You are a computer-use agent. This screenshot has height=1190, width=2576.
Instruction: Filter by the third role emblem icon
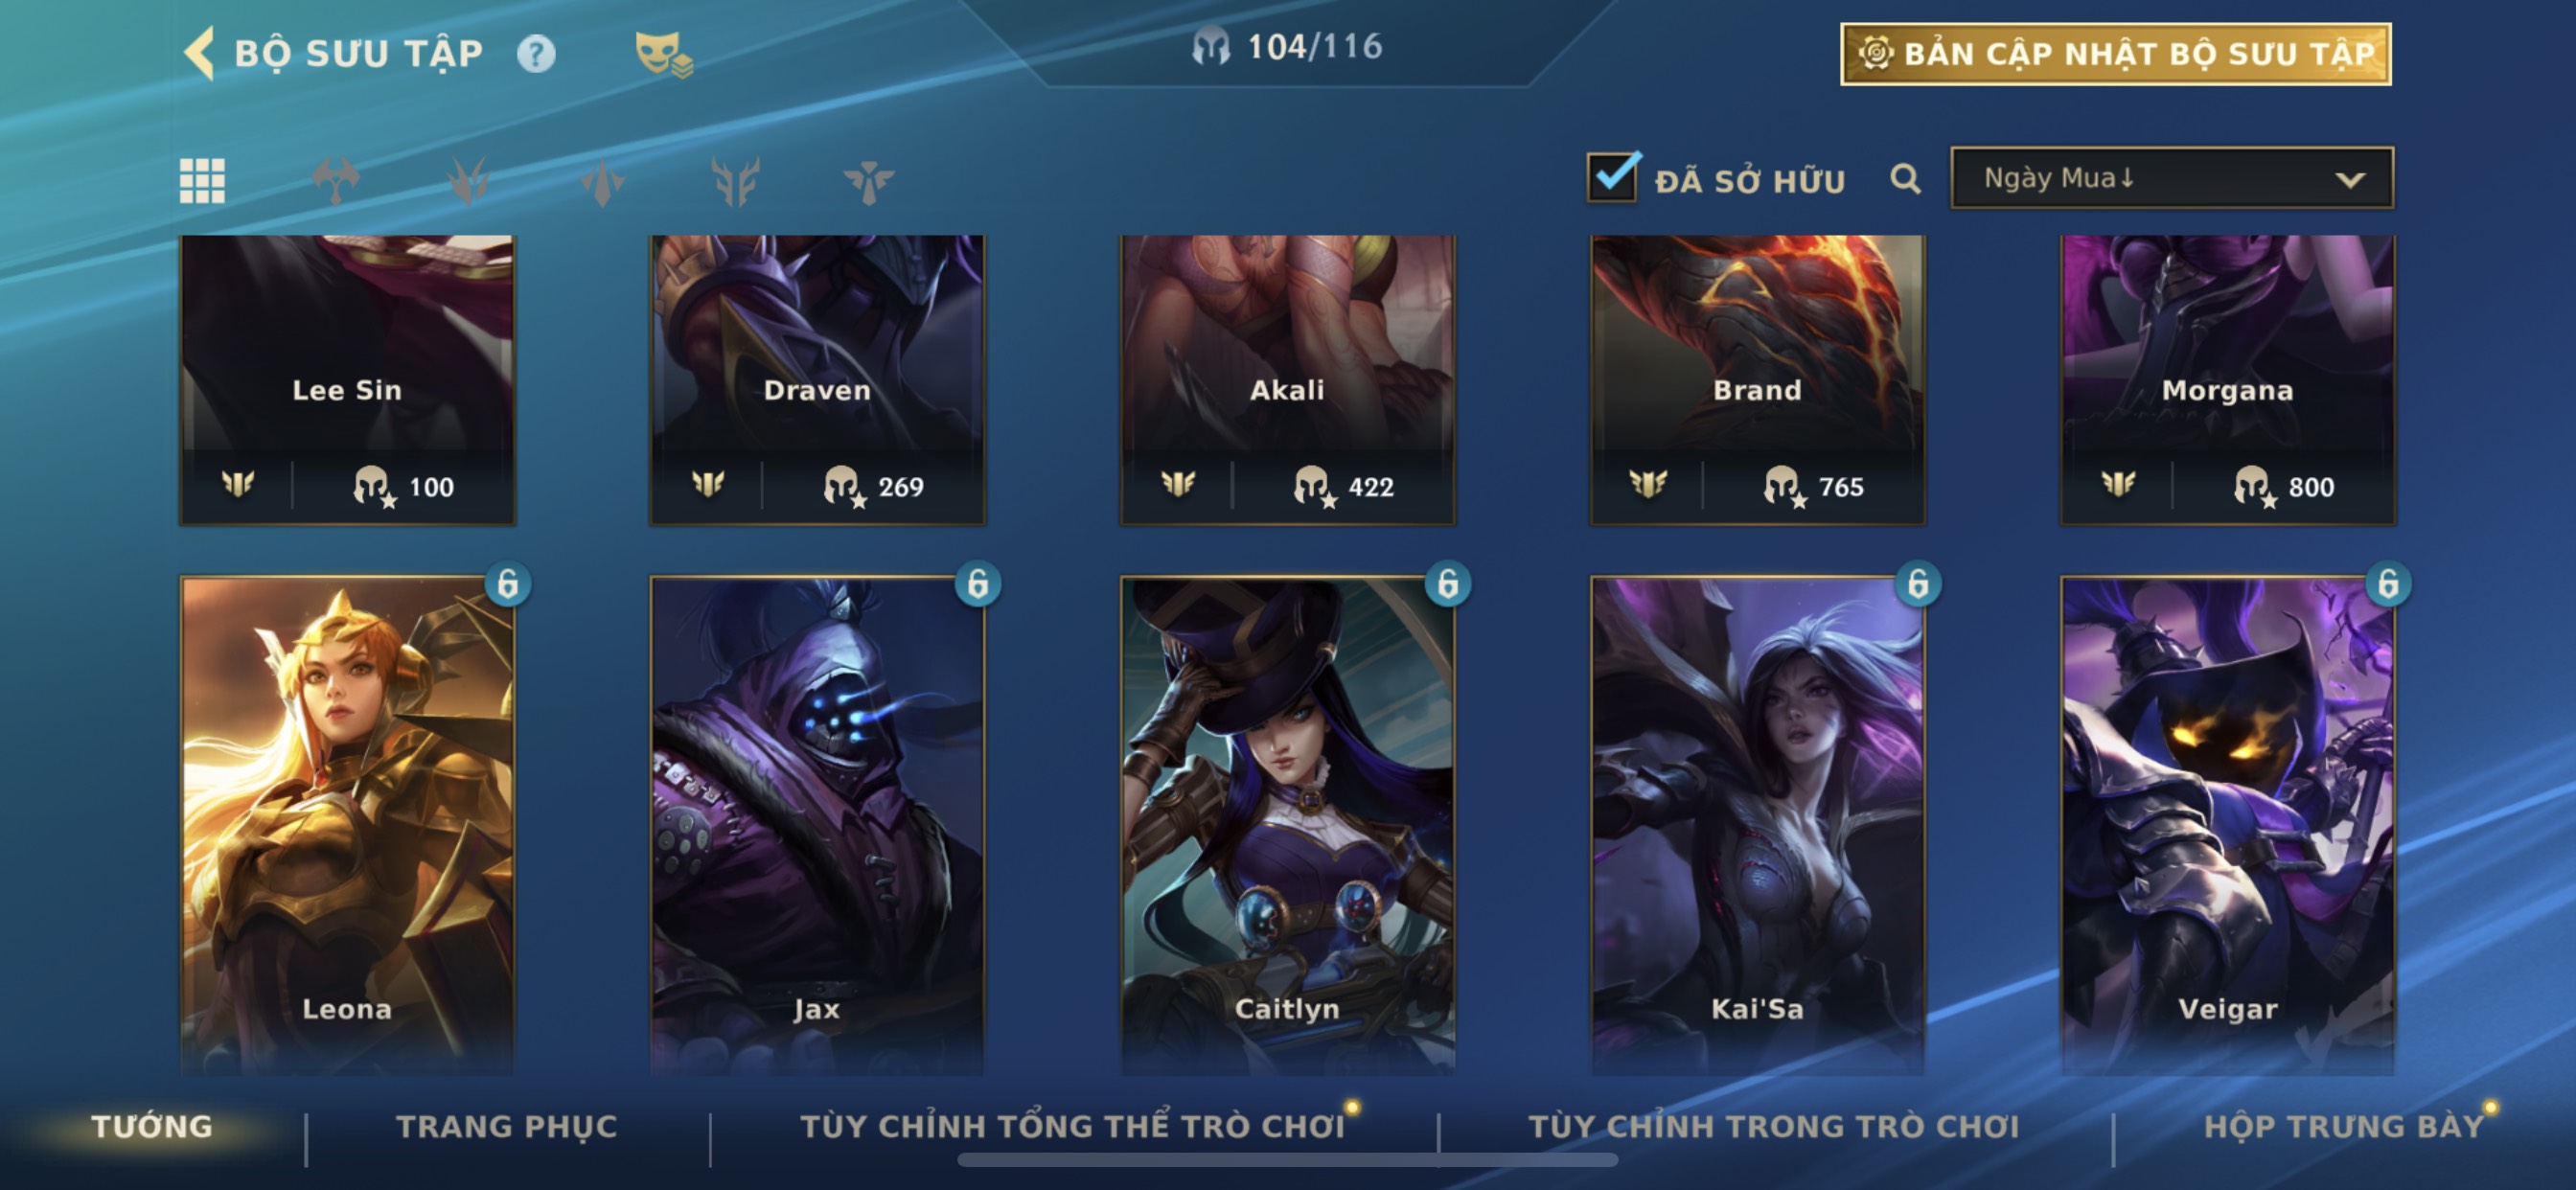[x=469, y=181]
